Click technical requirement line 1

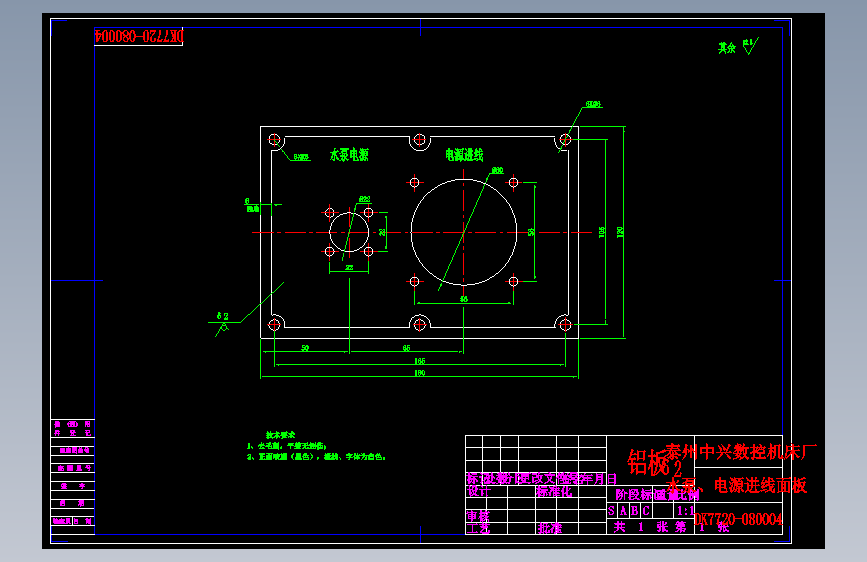286,446
